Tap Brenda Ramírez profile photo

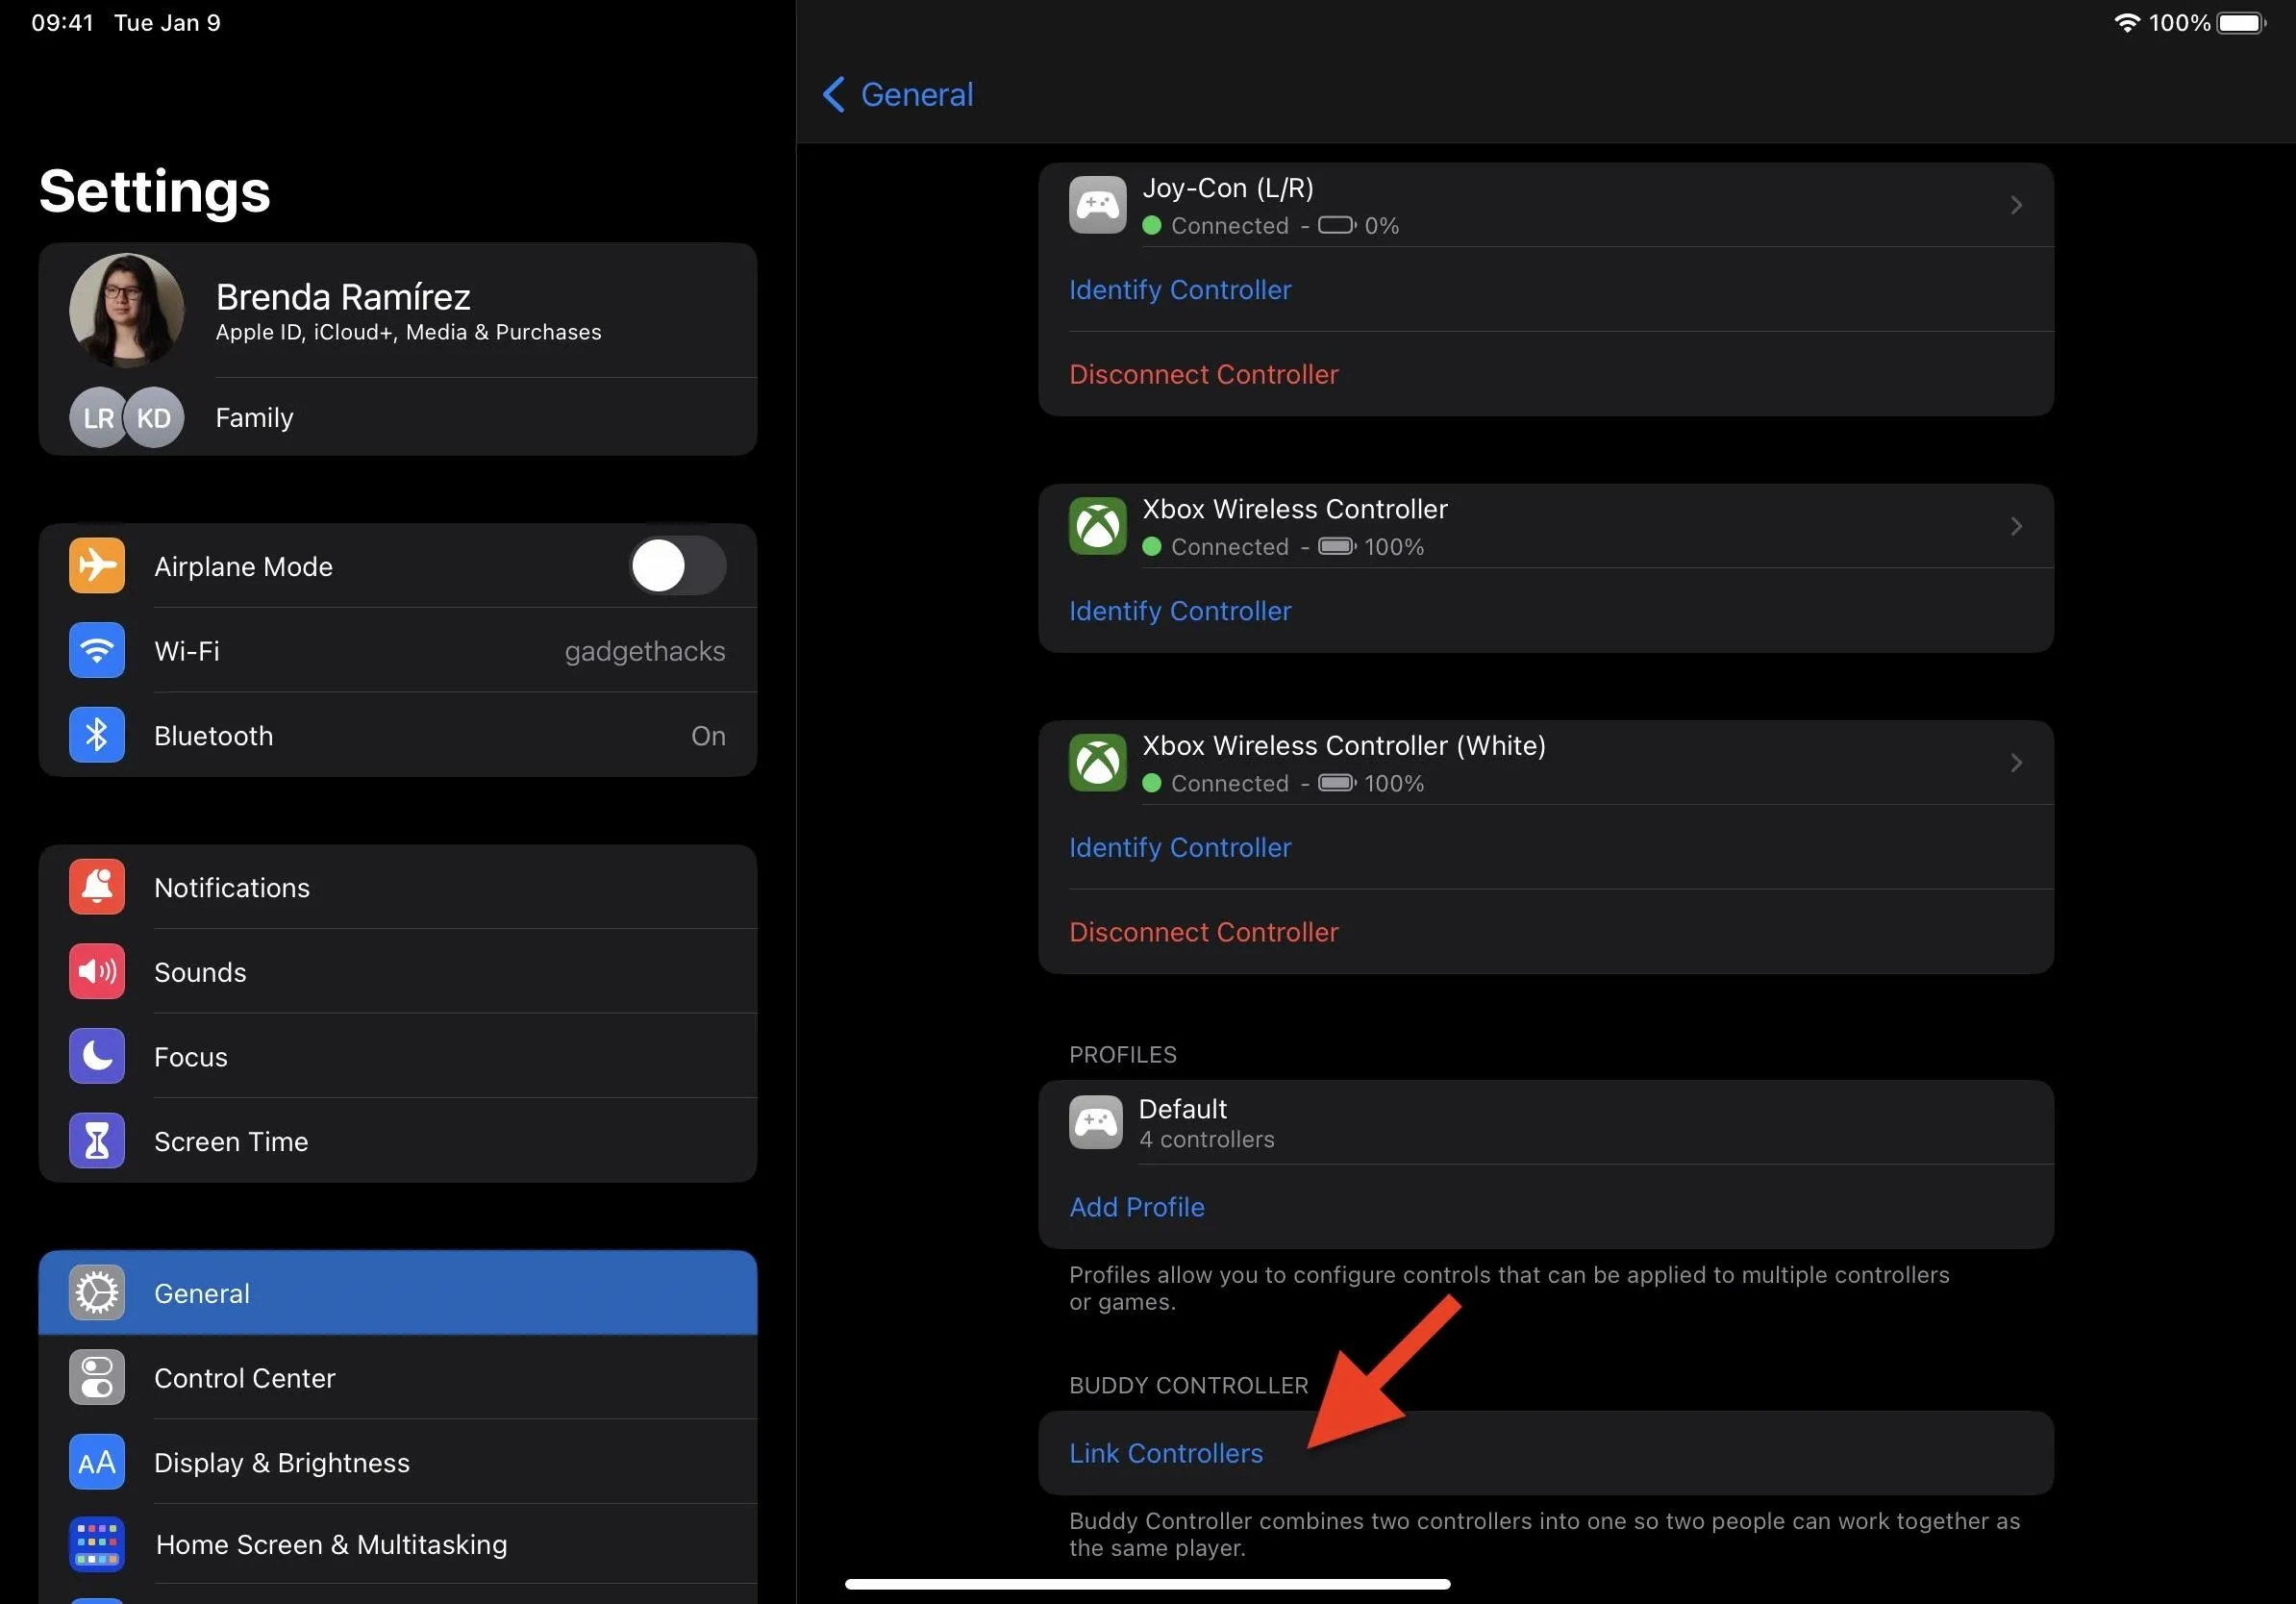(127, 310)
